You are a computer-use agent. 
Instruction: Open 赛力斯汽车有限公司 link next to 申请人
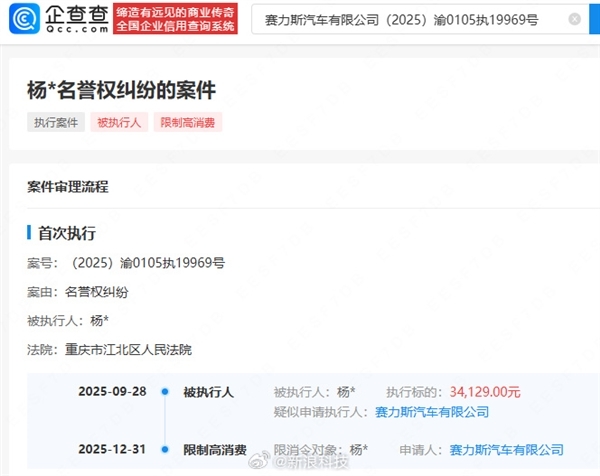tap(506, 450)
